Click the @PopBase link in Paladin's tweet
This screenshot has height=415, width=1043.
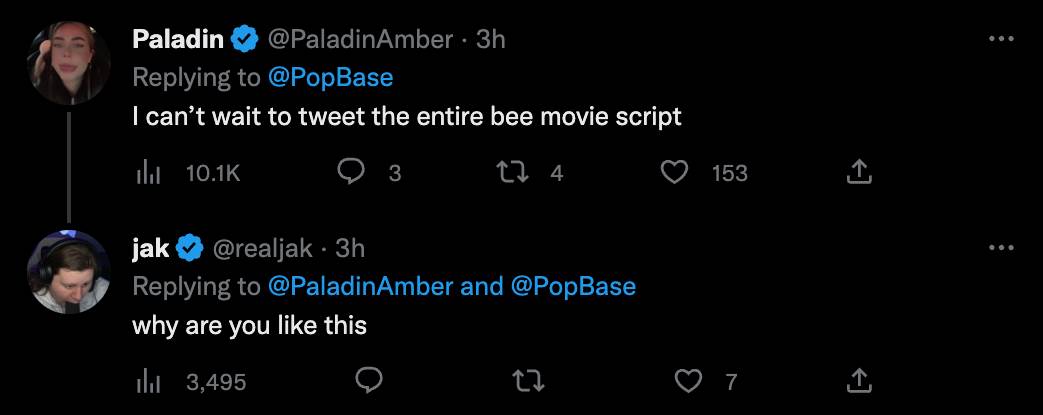click(x=331, y=78)
